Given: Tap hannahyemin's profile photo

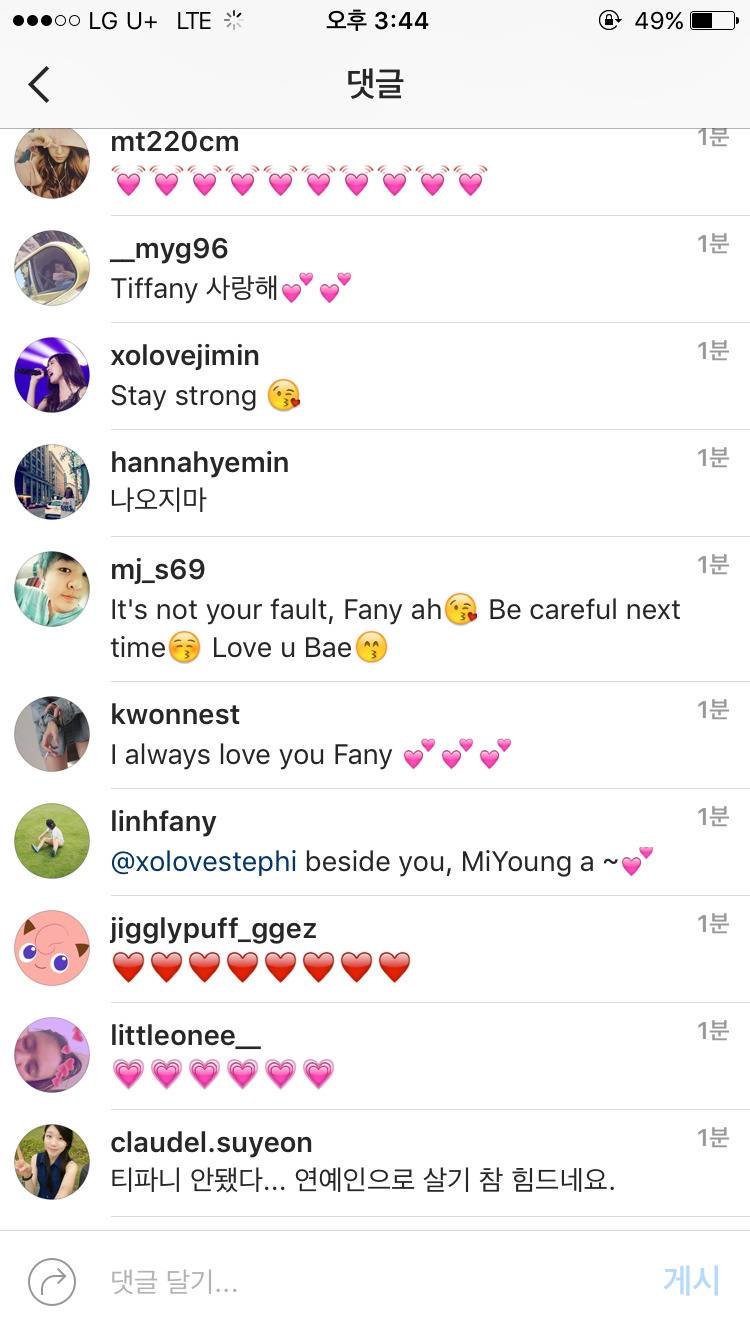Looking at the screenshot, I should tap(52, 482).
